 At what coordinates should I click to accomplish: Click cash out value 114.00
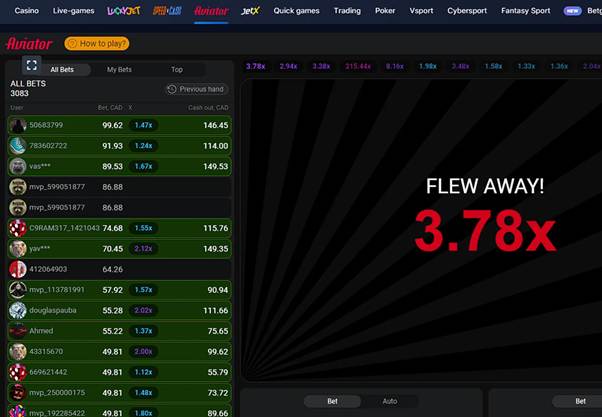(x=215, y=146)
